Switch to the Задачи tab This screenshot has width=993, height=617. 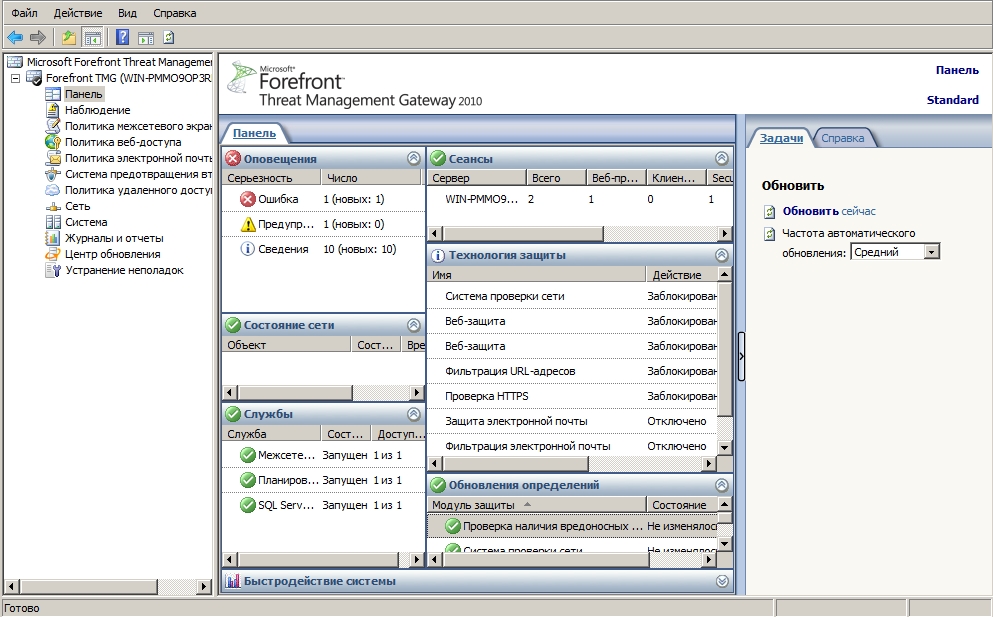pyautogui.click(x=781, y=138)
